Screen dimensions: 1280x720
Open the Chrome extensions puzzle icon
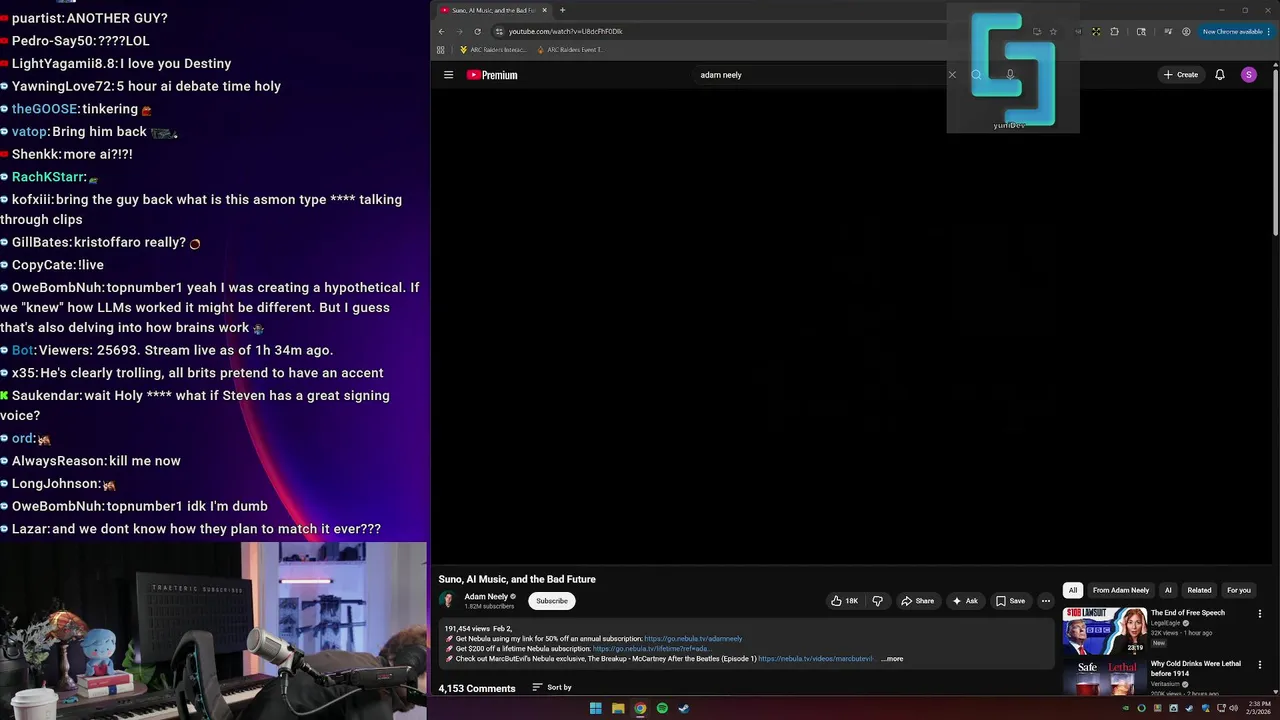[x=1114, y=31]
